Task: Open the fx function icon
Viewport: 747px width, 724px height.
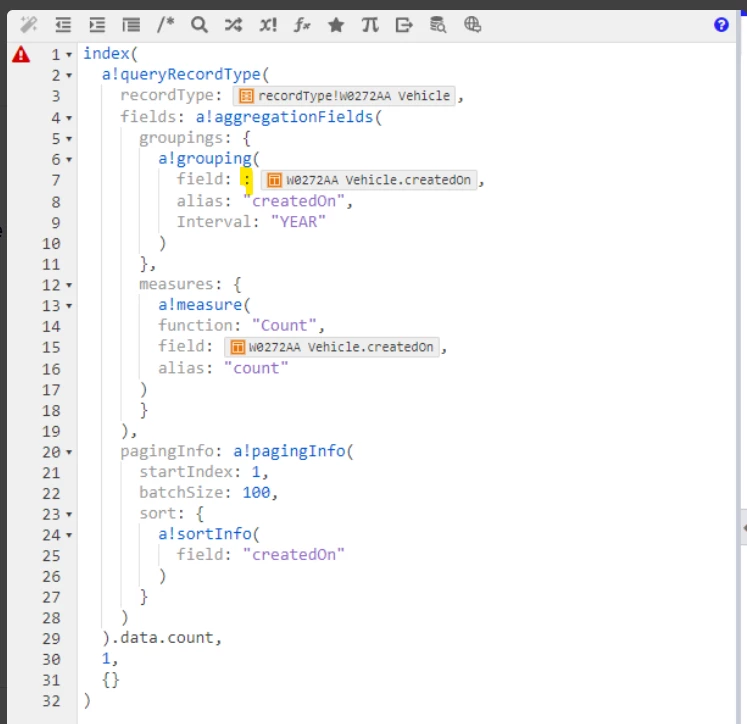Action: (x=302, y=24)
